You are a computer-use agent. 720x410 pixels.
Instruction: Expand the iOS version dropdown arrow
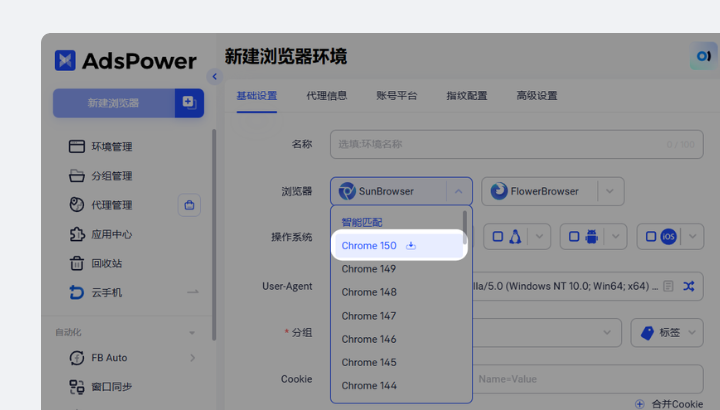point(692,236)
